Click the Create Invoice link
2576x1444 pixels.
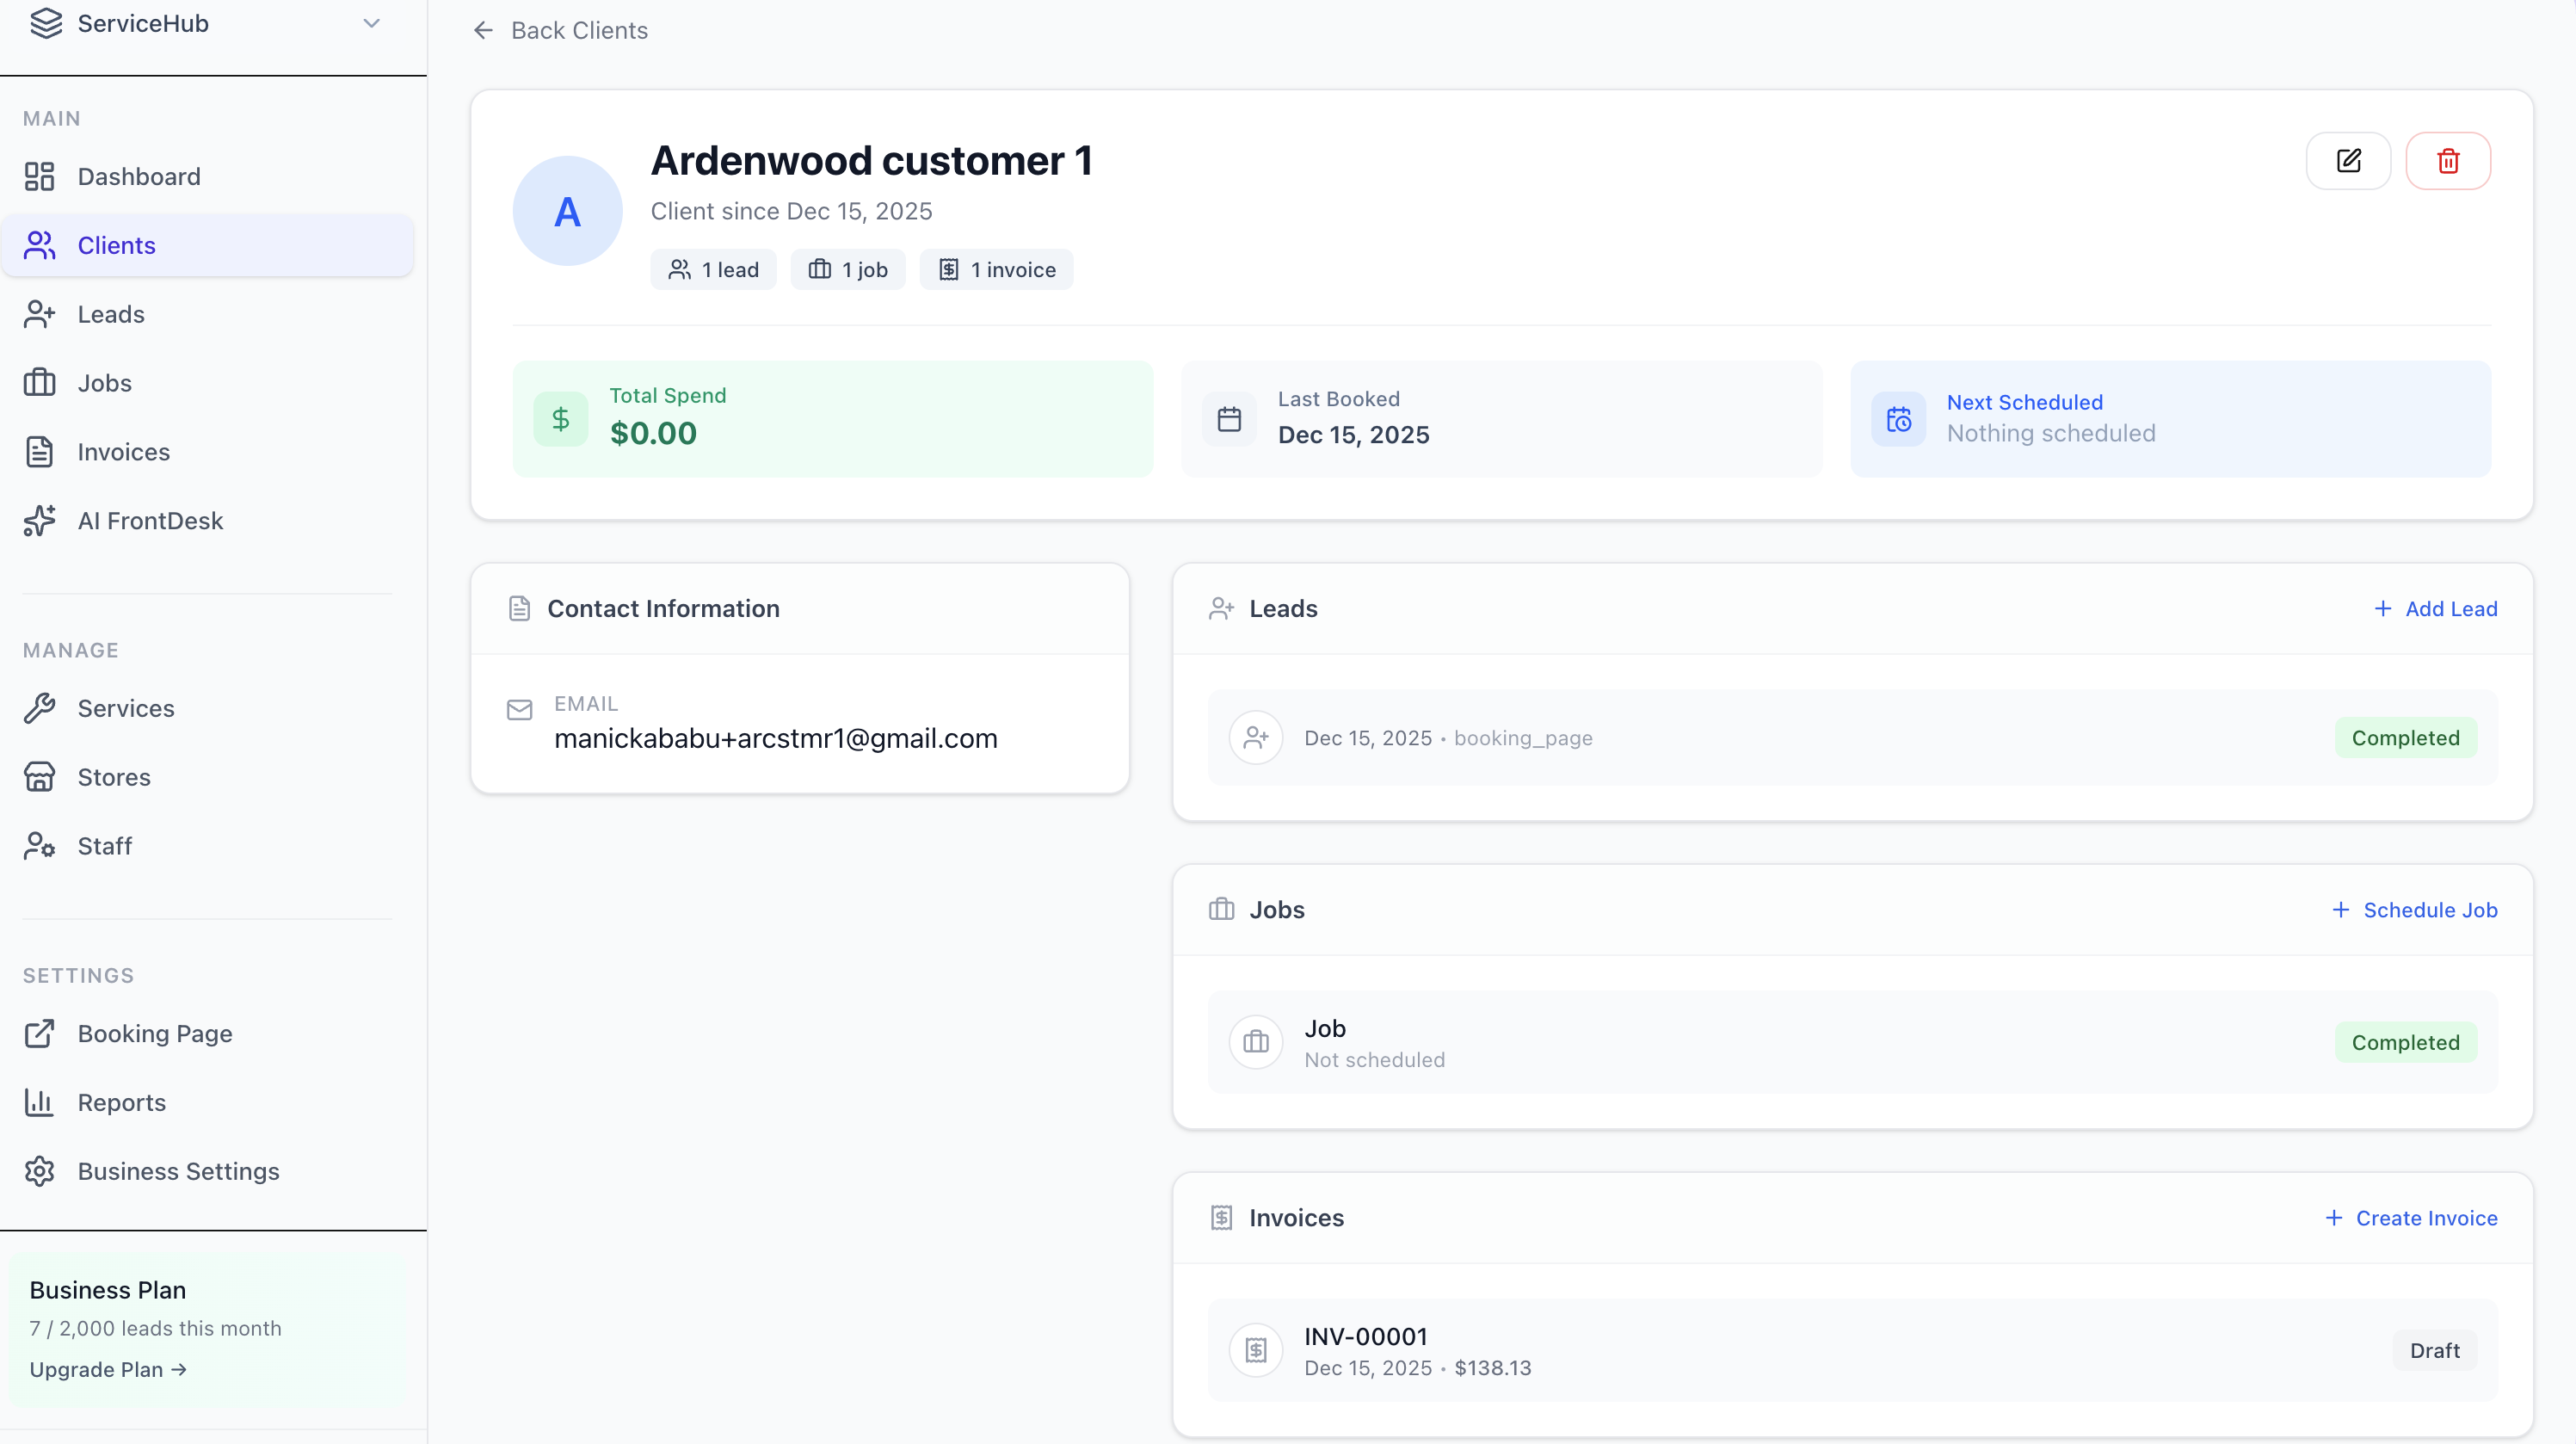2411,1218
